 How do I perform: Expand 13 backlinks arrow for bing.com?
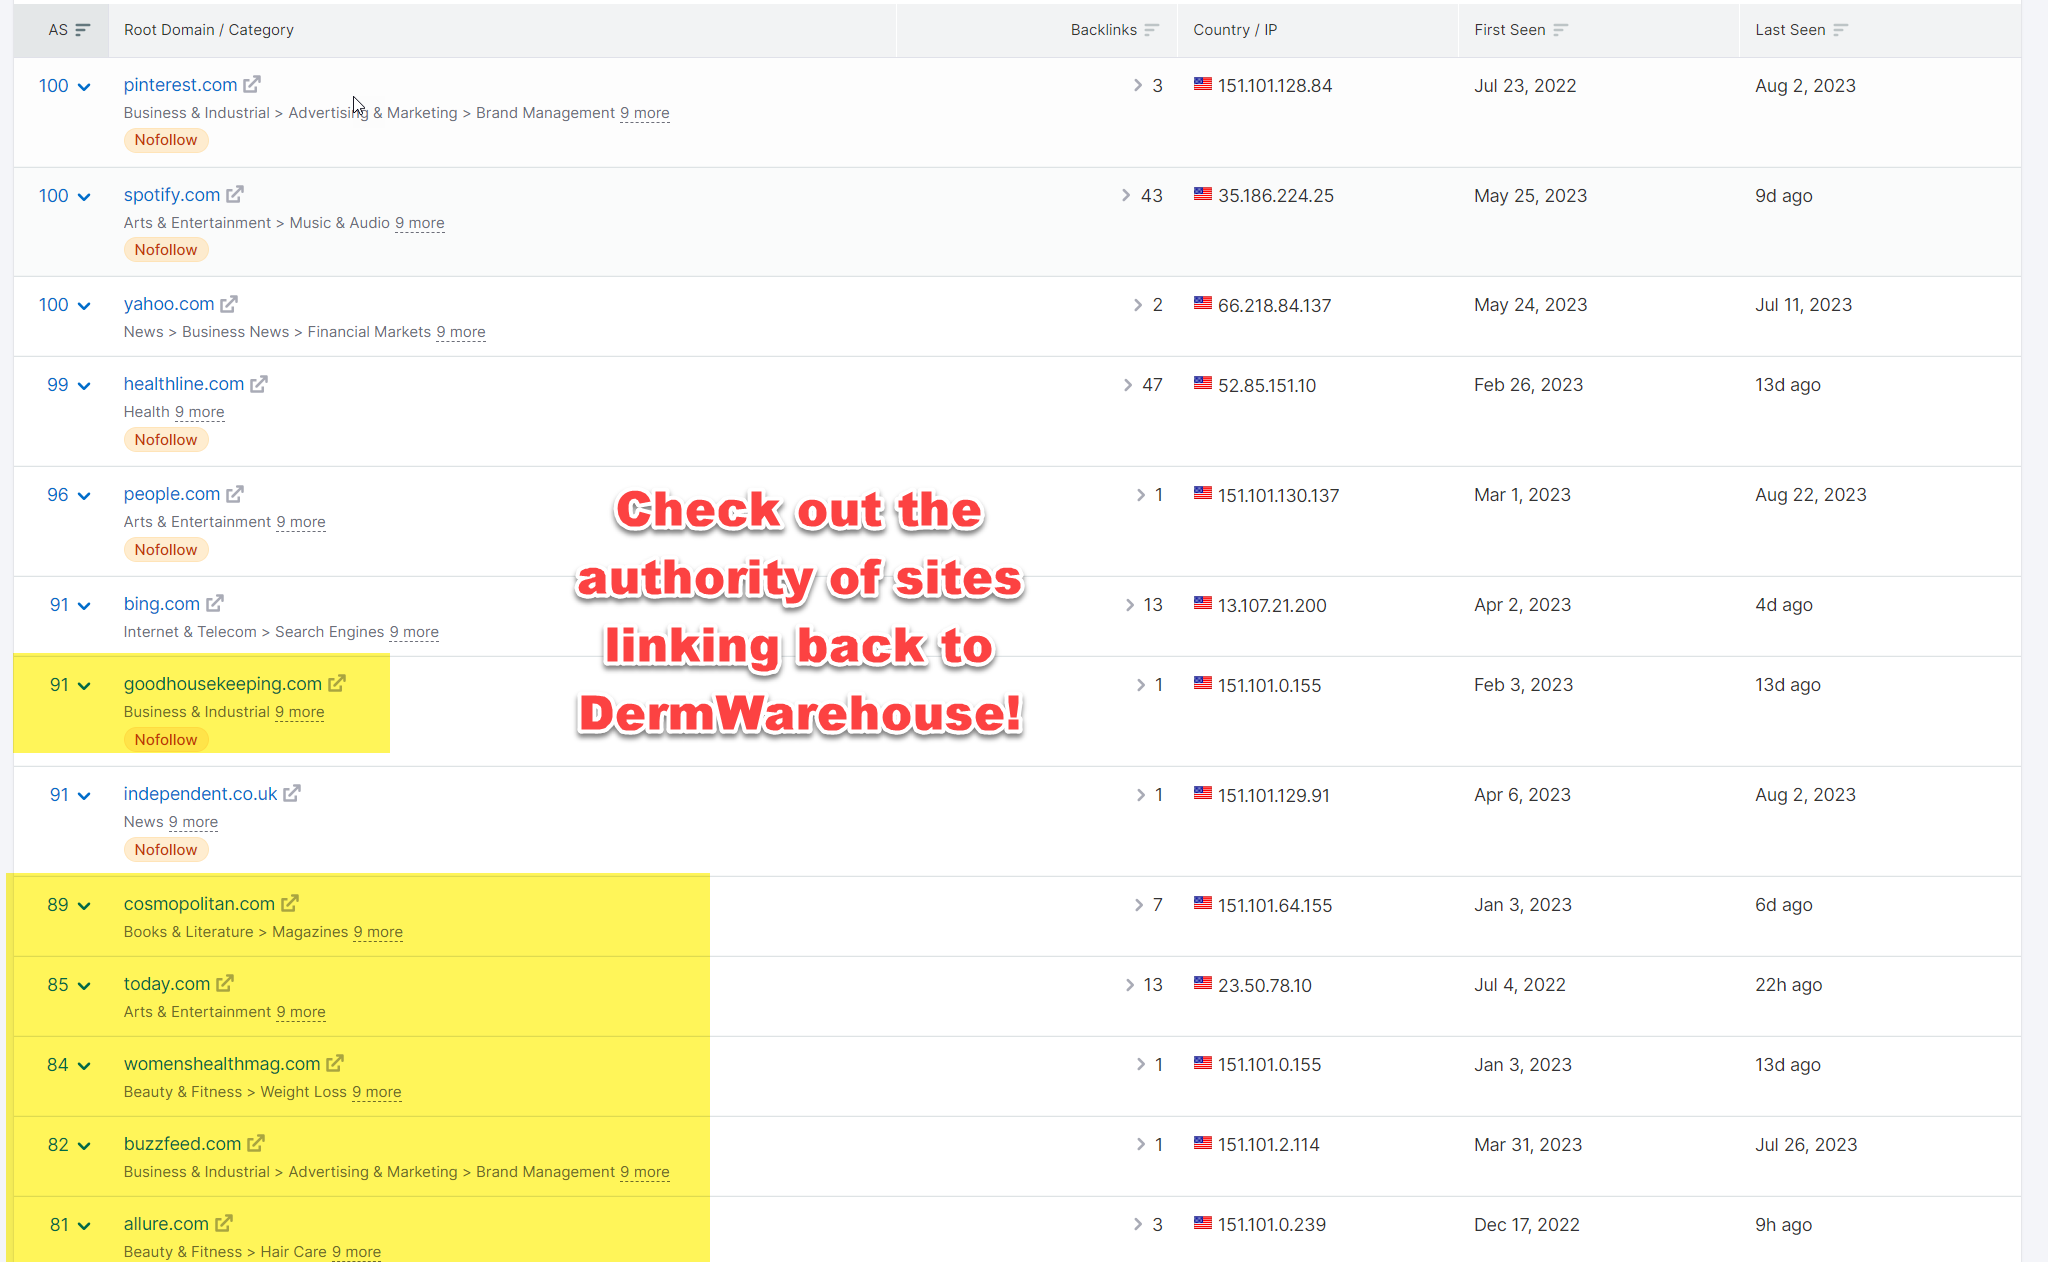click(1130, 605)
